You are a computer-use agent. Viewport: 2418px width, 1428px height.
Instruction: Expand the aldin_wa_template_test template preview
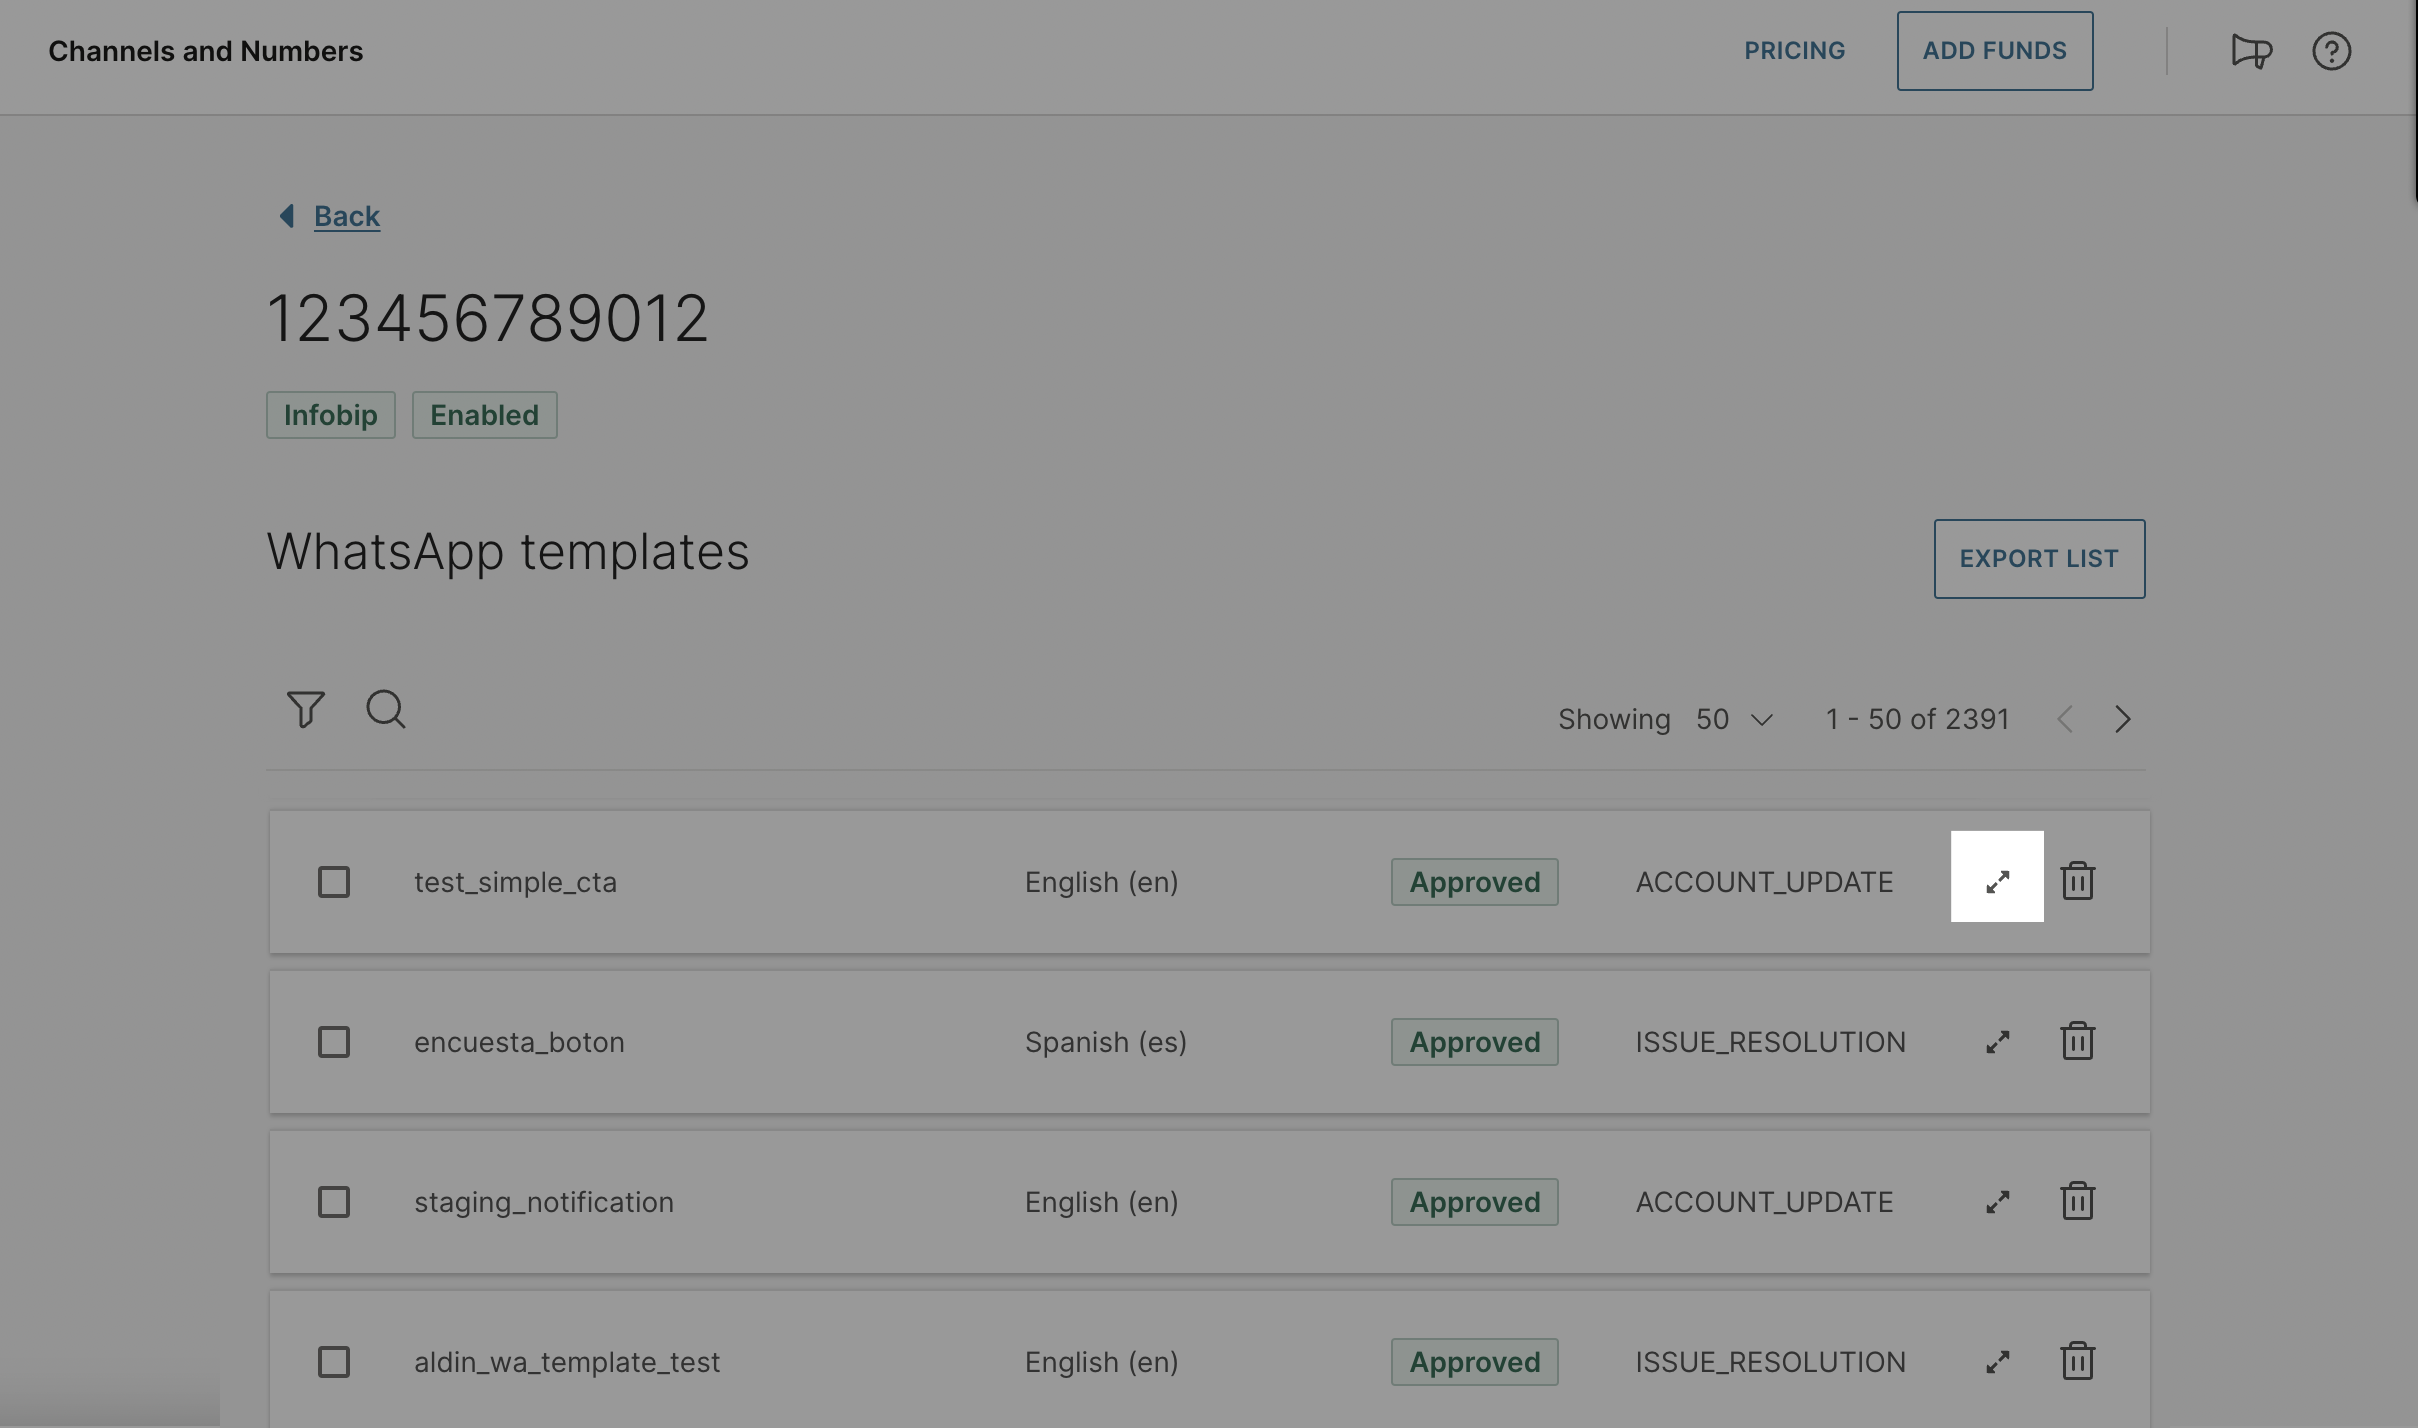tap(1998, 1362)
